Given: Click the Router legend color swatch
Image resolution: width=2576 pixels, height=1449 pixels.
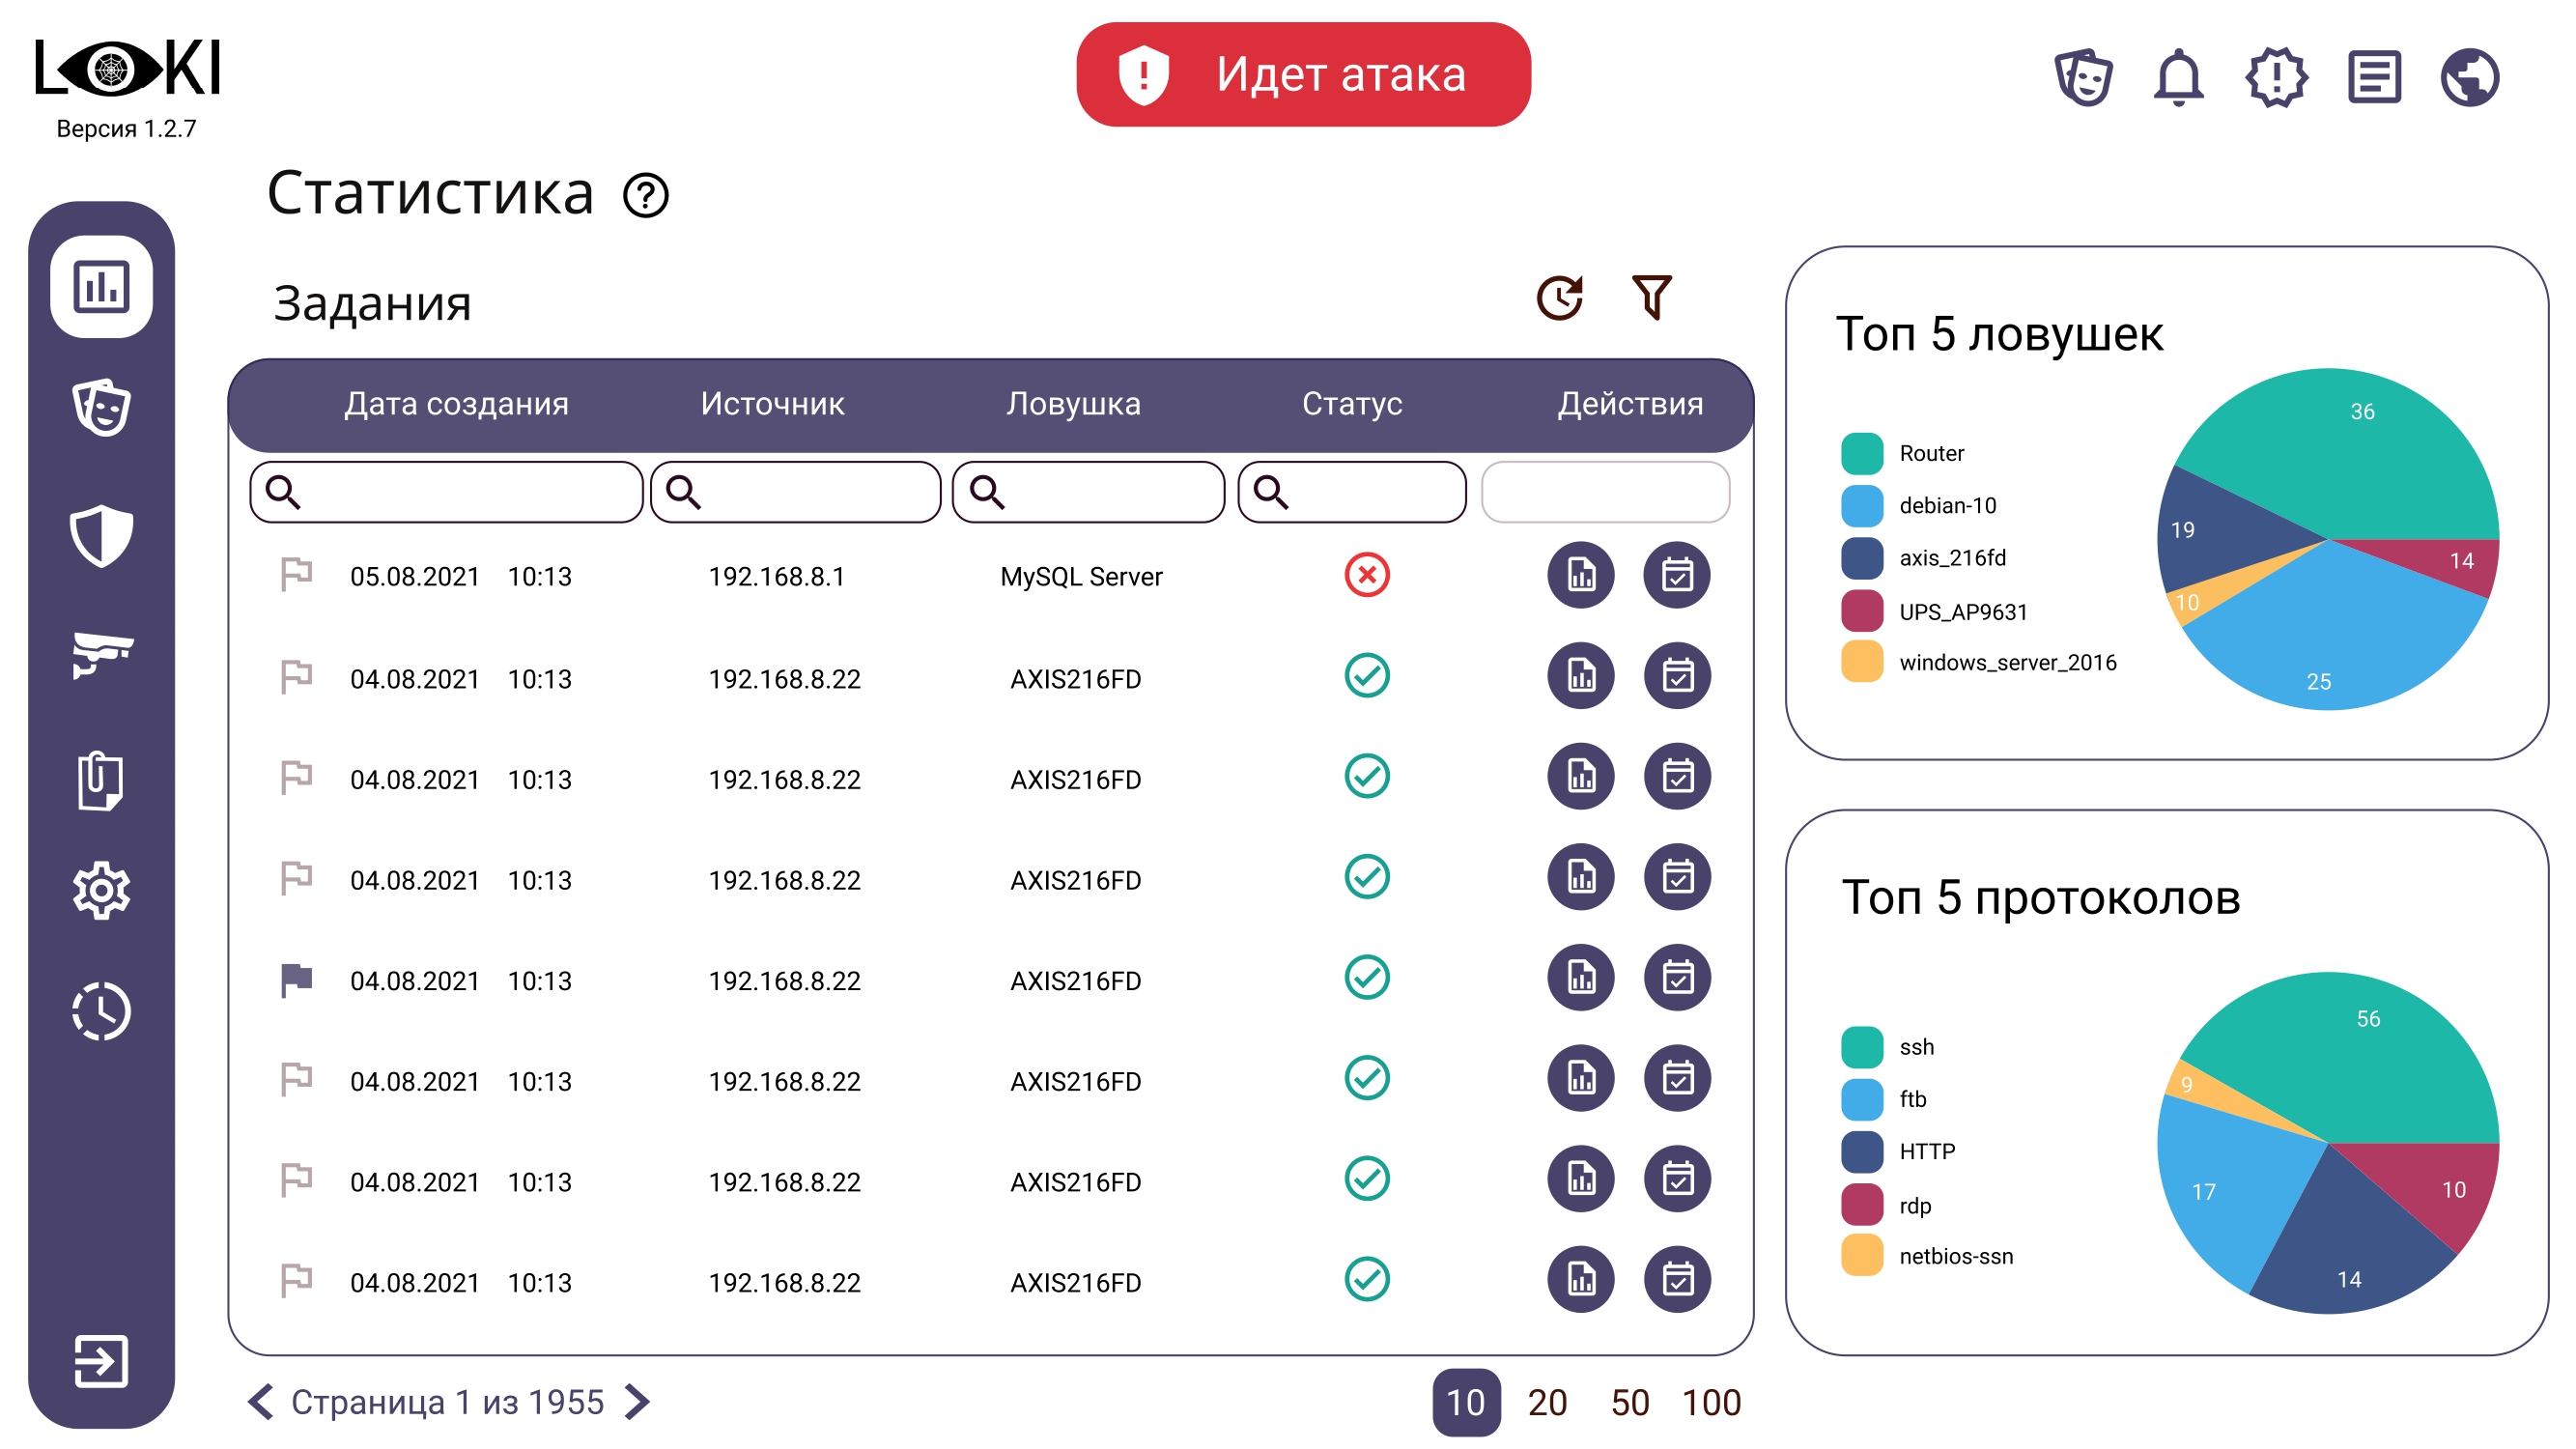Looking at the screenshot, I should coord(1861,453).
